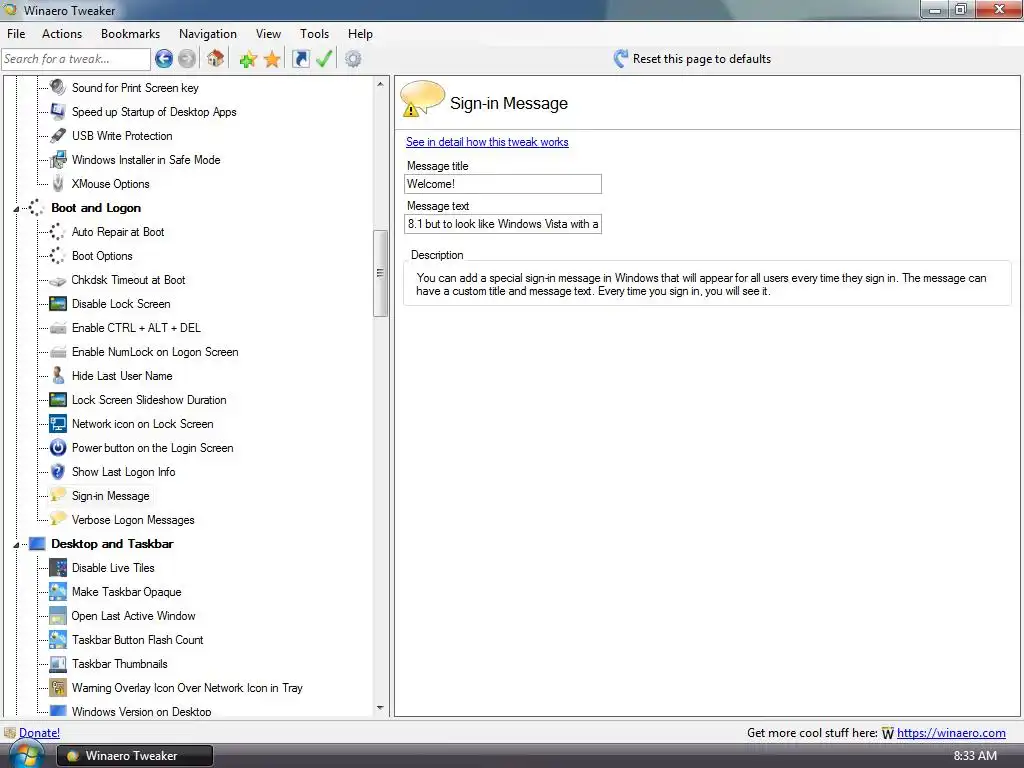Image resolution: width=1024 pixels, height=768 pixels.
Task: Collapse the Boot and Logon tree section
Action: click(x=16, y=209)
